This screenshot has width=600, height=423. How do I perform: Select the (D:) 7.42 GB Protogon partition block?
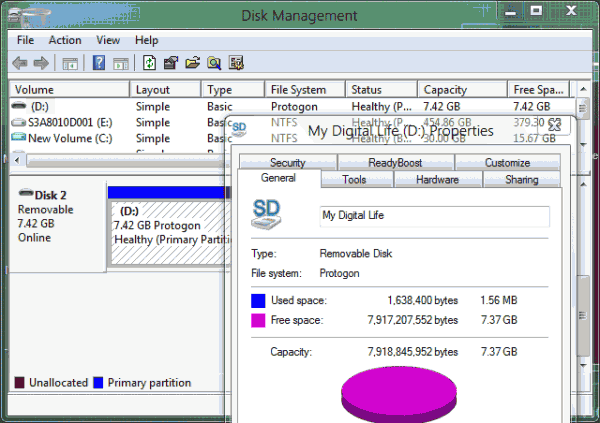[171, 233]
